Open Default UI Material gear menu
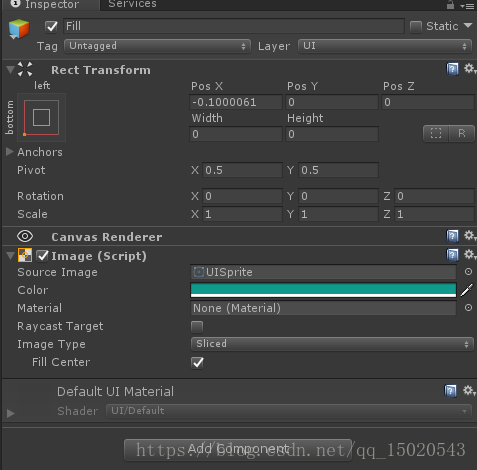 [x=469, y=390]
